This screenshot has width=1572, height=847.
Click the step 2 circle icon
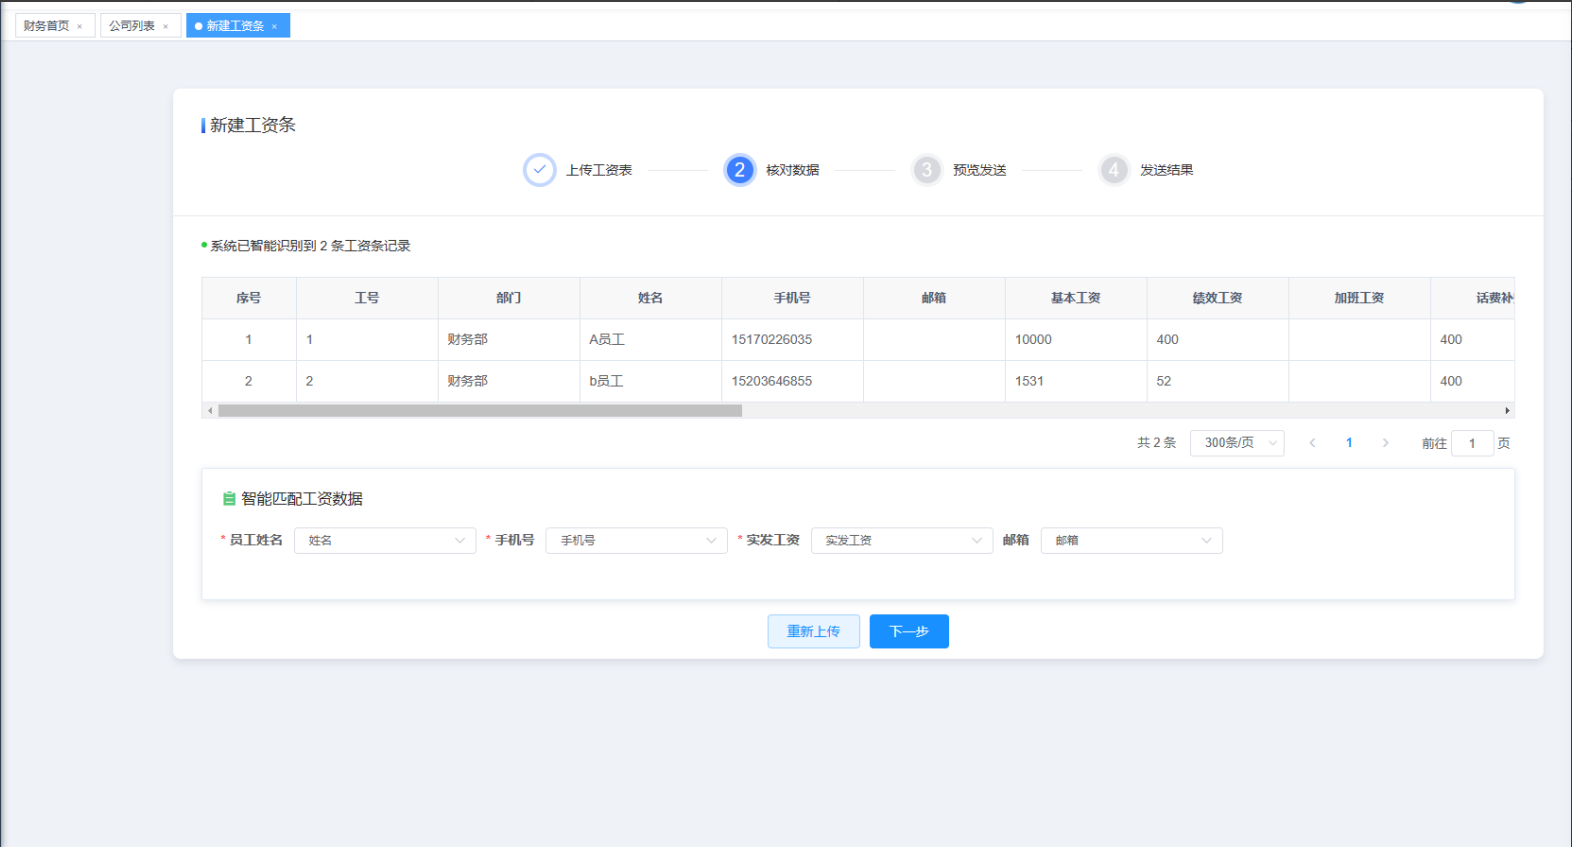[739, 170]
